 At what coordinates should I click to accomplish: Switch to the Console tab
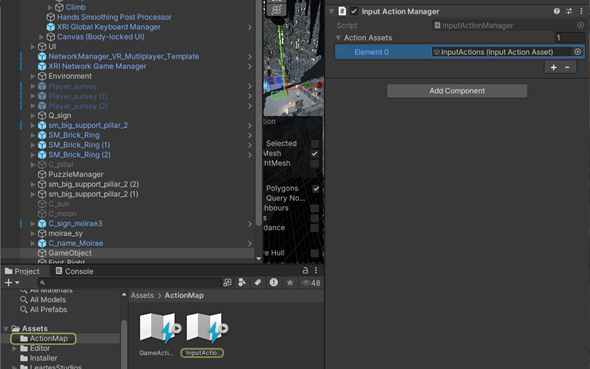[x=74, y=271]
